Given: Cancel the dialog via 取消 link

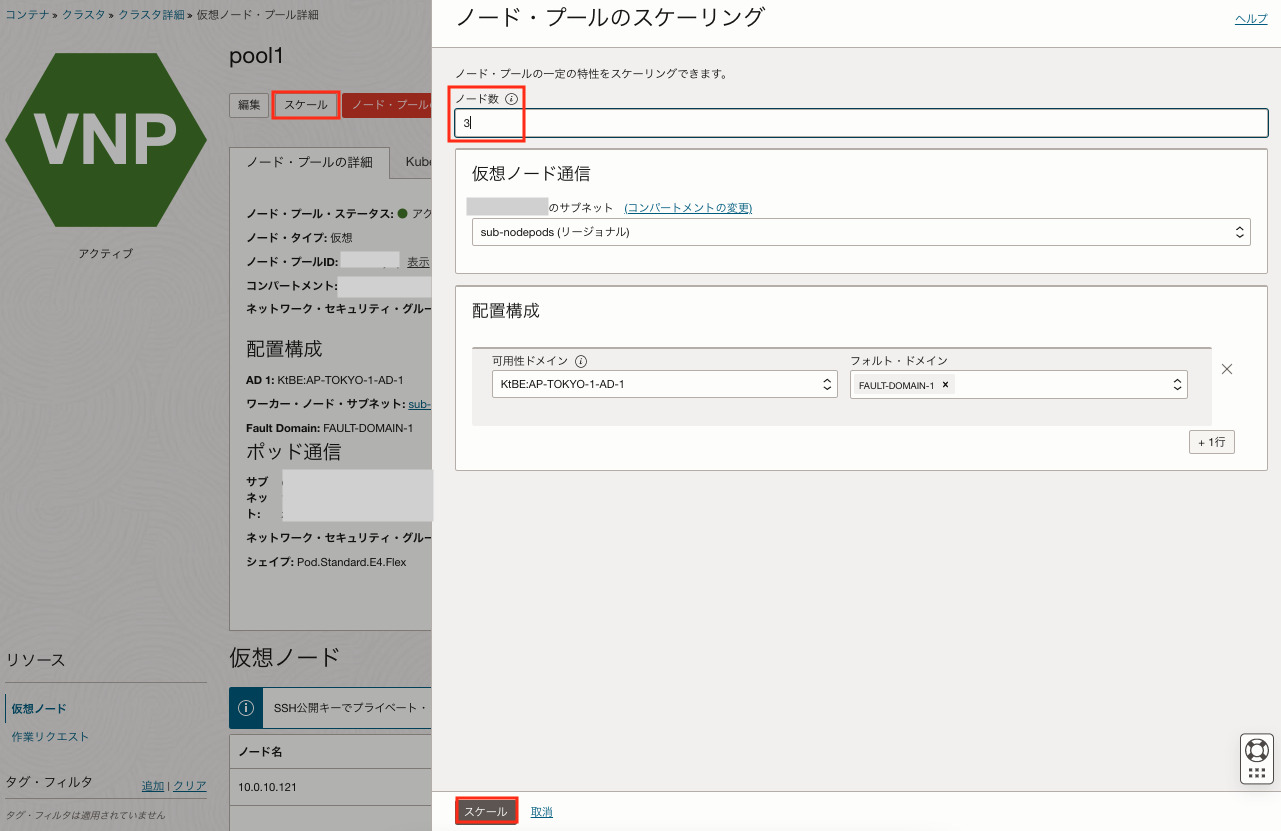Looking at the screenshot, I should pos(541,811).
